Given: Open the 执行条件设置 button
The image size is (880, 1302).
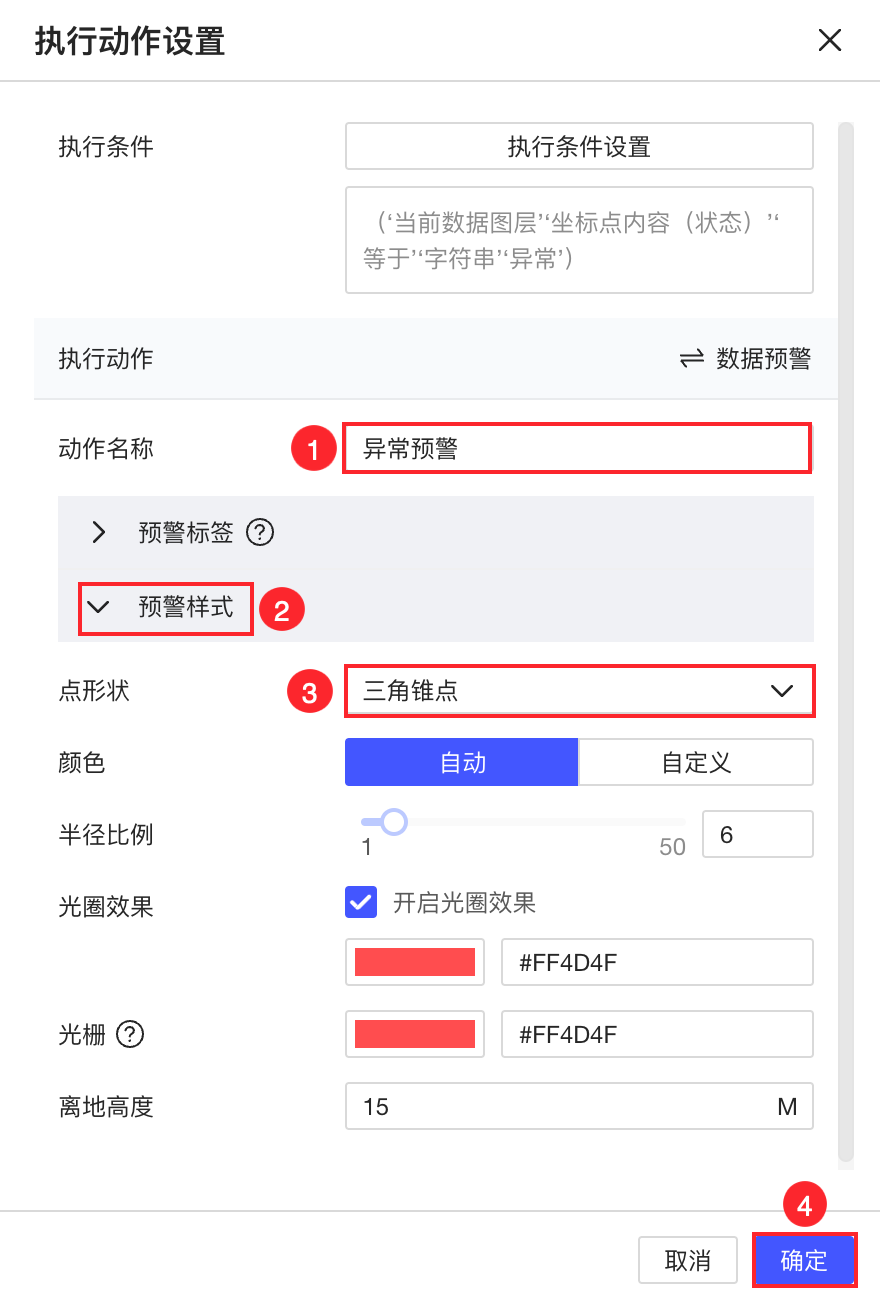Looking at the screenshot, I should tap(579, 147).
